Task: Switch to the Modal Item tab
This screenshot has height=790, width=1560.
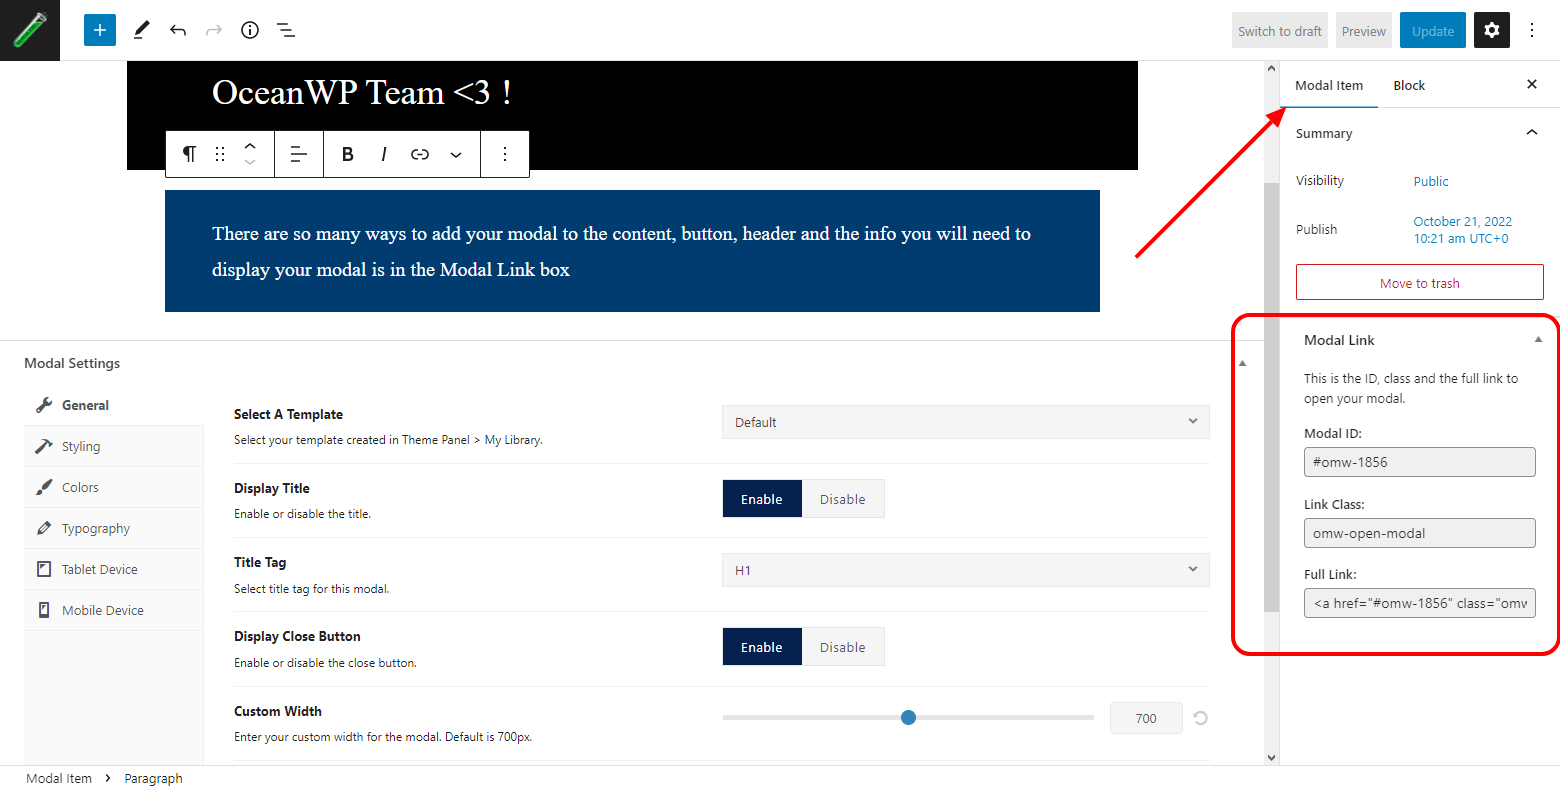Action: pos(1329,85)
